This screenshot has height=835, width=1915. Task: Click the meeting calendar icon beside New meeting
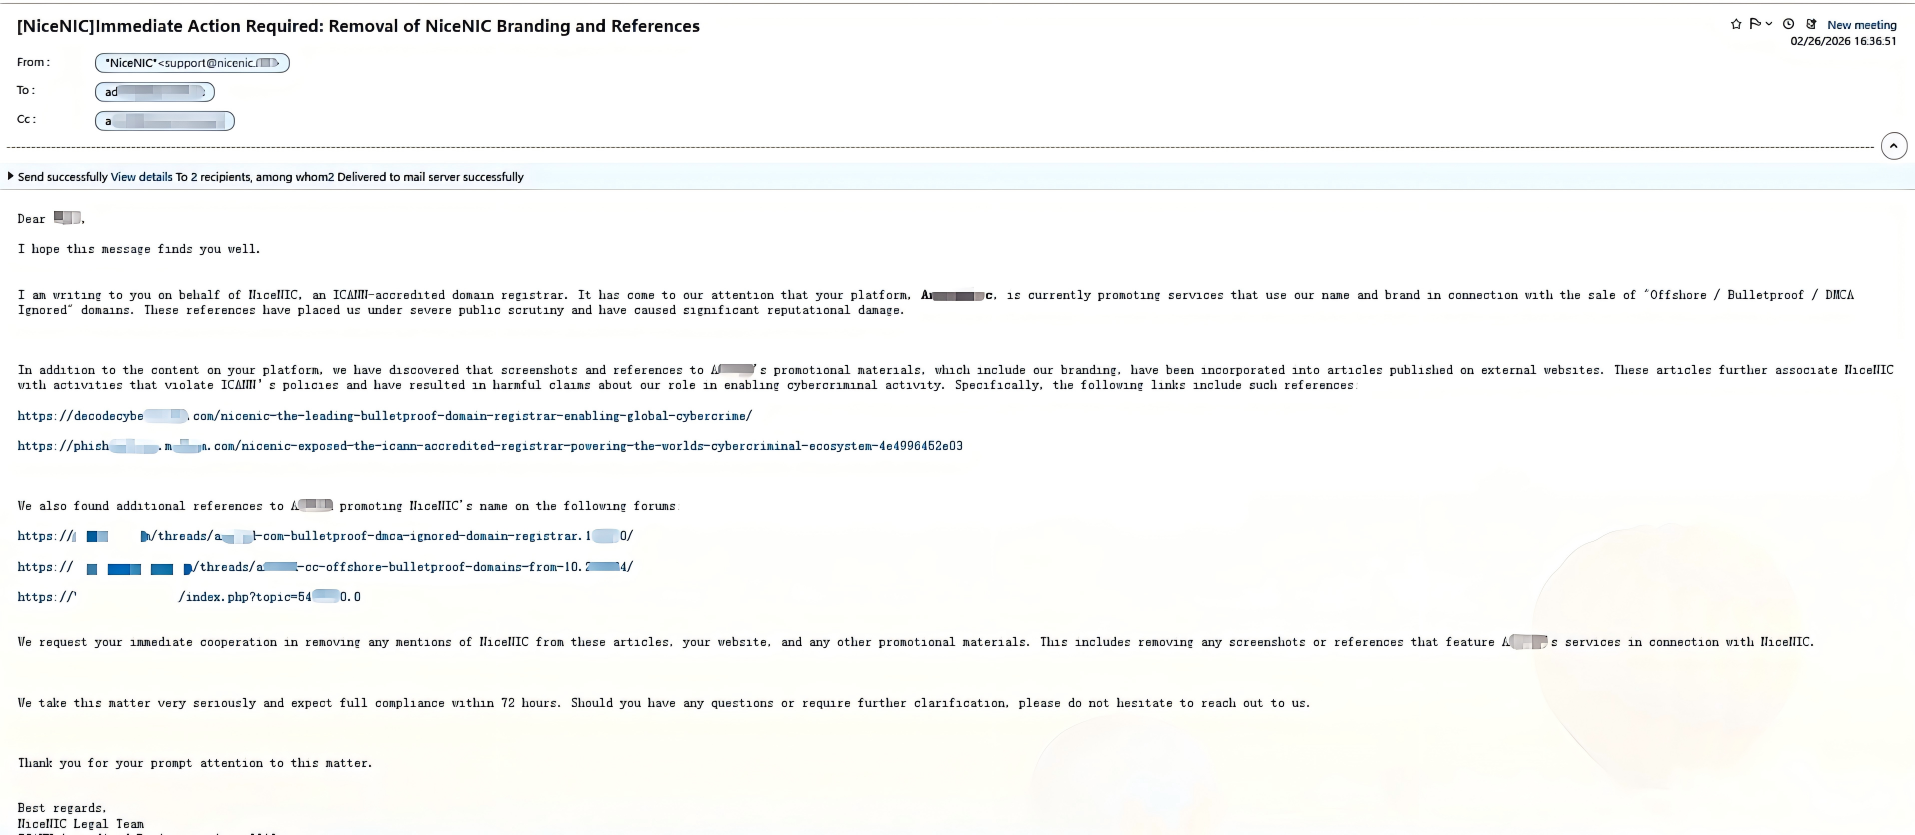coord(1811,24)
